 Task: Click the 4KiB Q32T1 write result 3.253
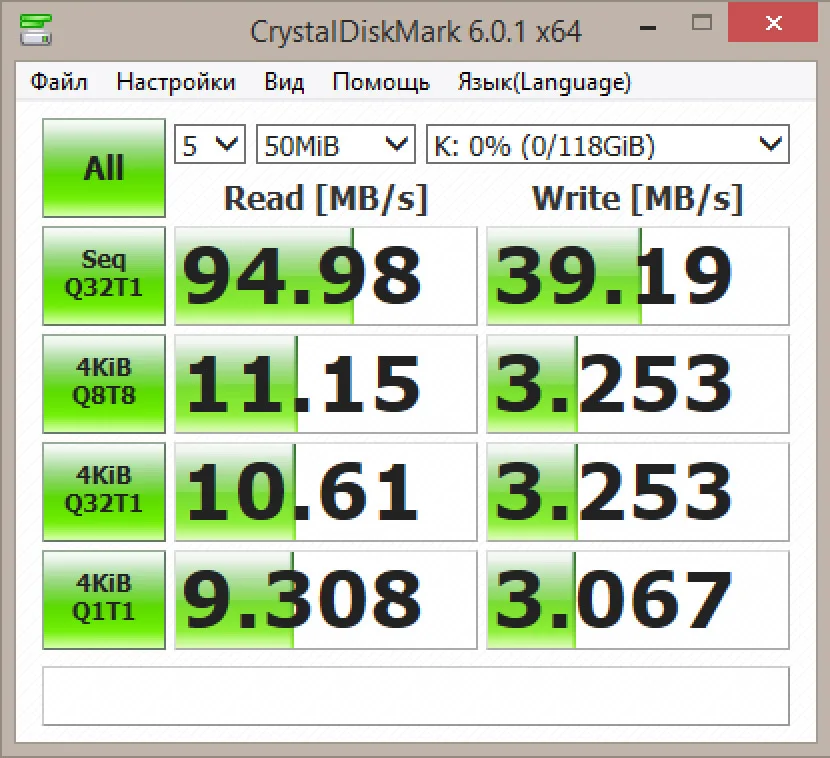pos(638,492)
